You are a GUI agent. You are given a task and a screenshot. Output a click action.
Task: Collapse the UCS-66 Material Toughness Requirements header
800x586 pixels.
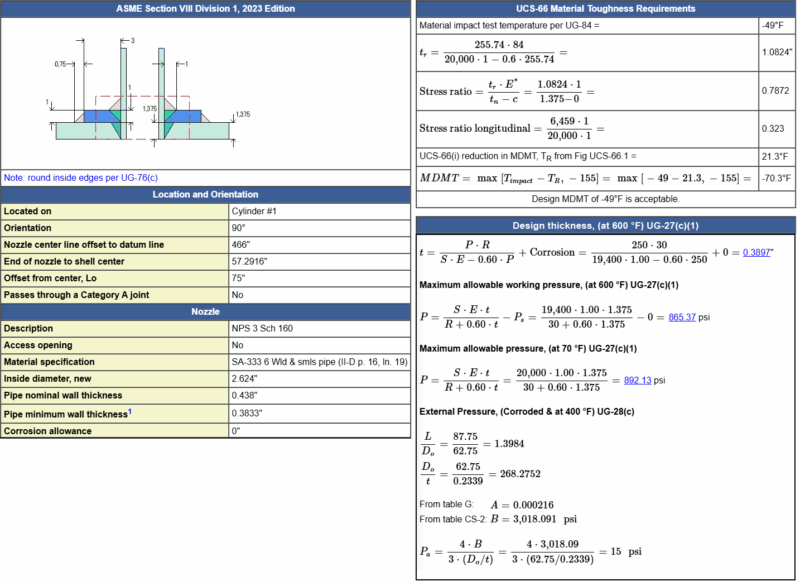604,8
